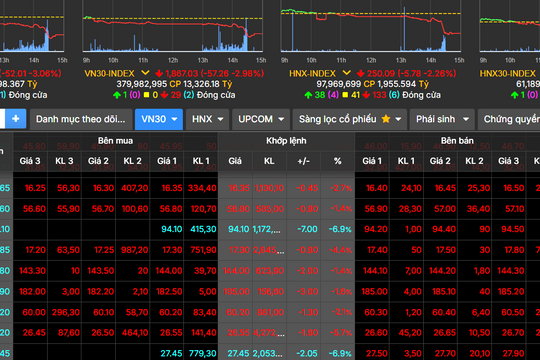Click the VN30 volume 379,982,995 CP text
The width and height of the screenshot is (540, 360).
[148, 84]
